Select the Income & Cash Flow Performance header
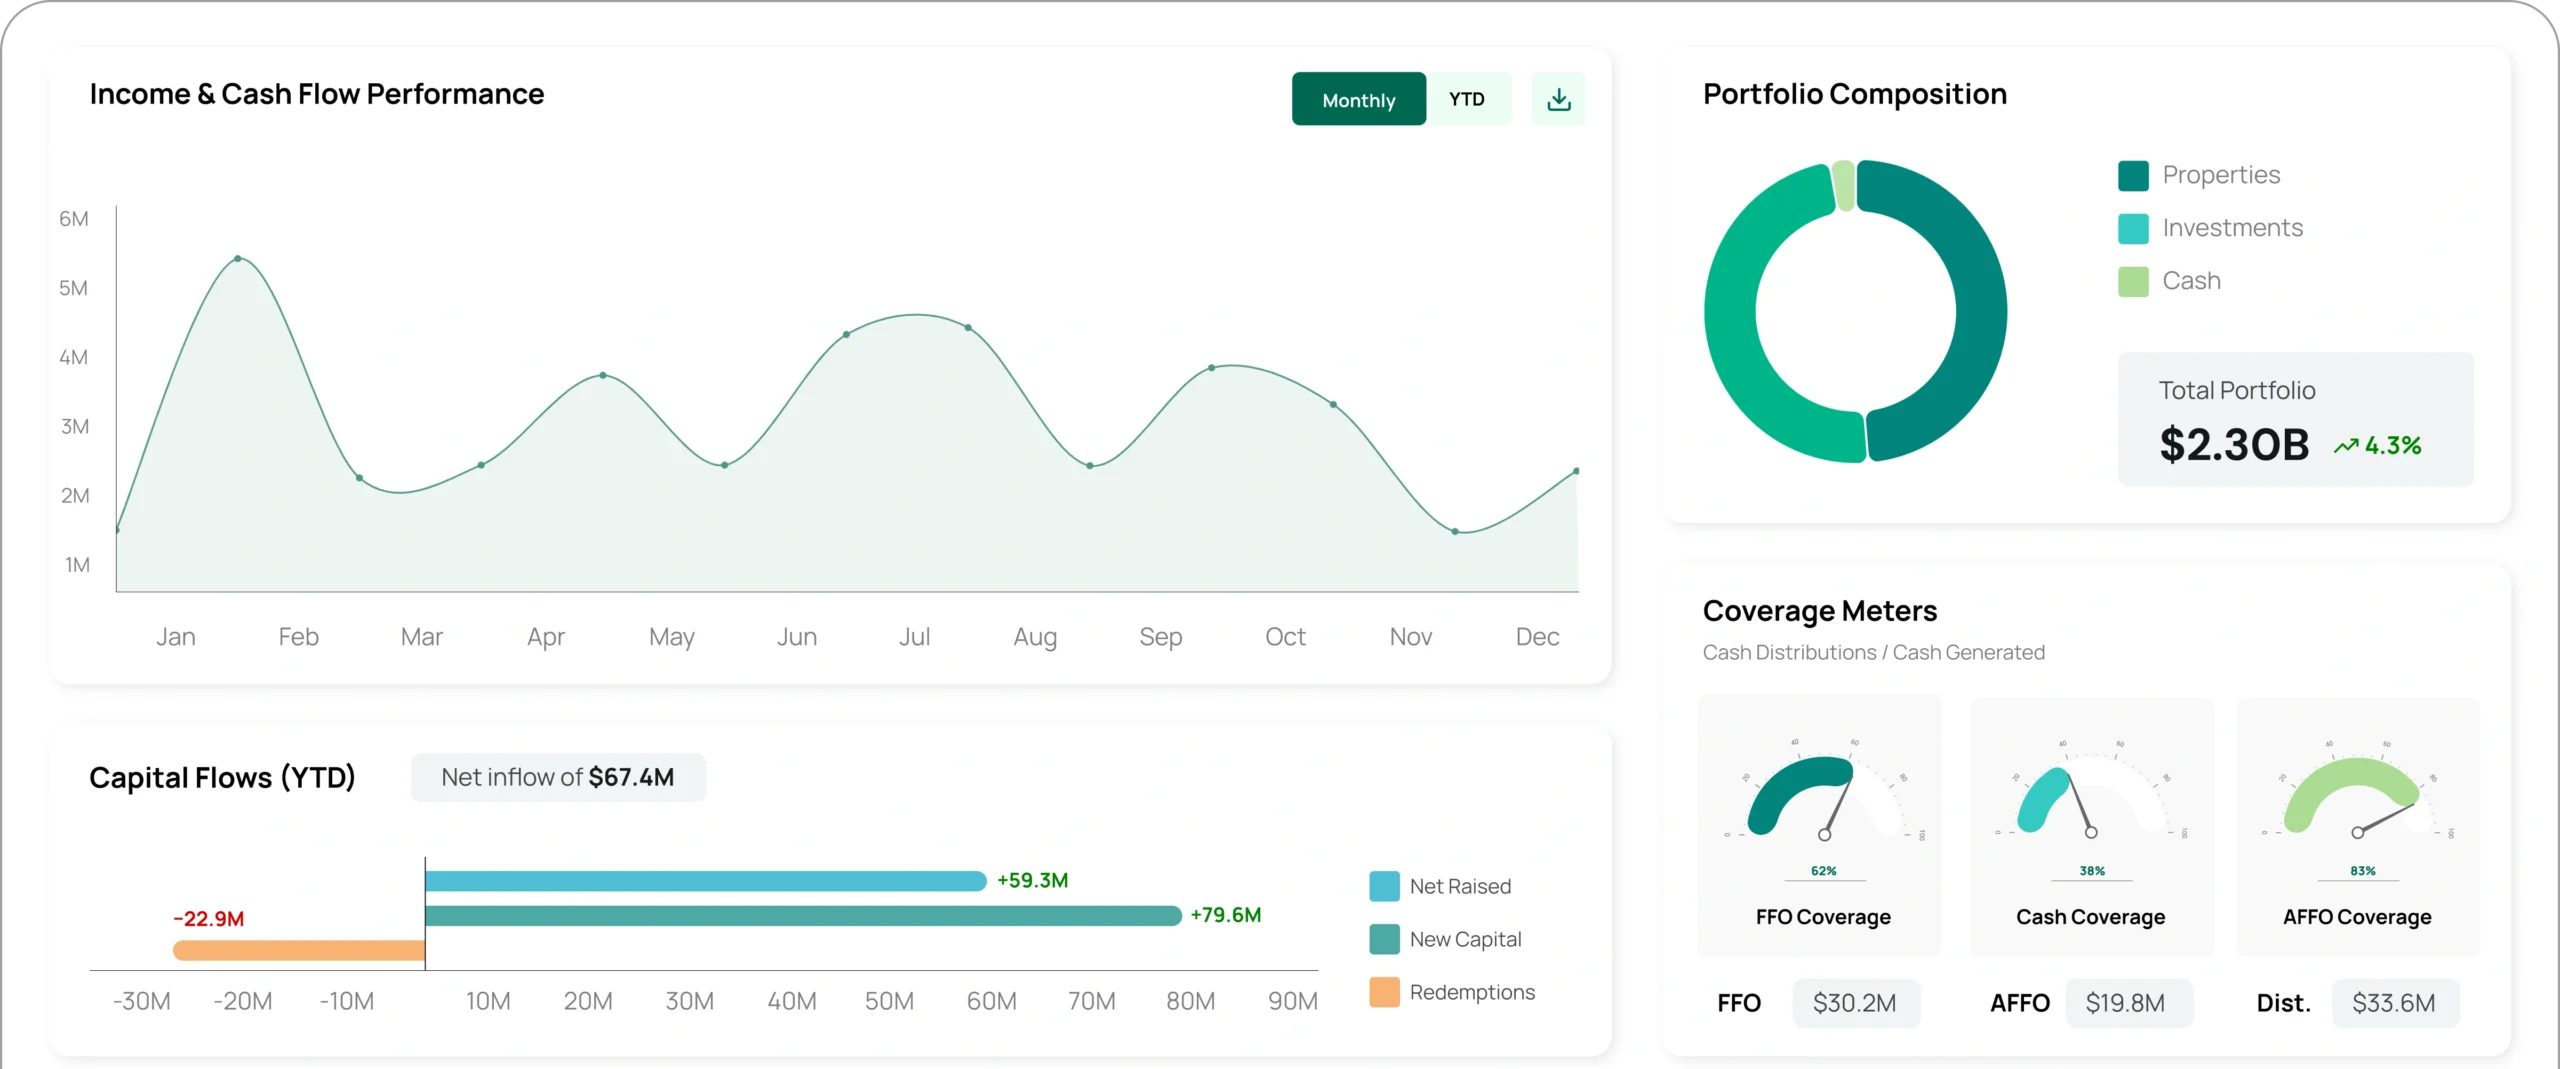 coord(316,94)
